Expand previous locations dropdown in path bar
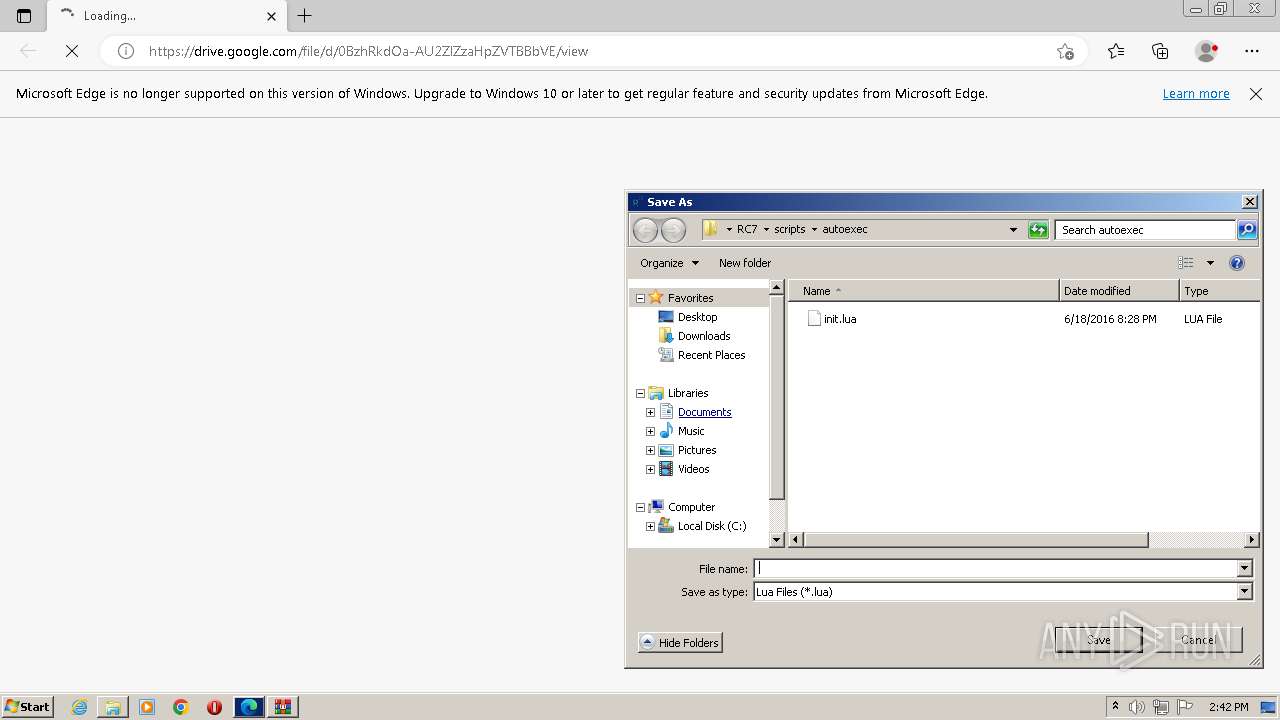1280x720 pixels. [1013, 230]
